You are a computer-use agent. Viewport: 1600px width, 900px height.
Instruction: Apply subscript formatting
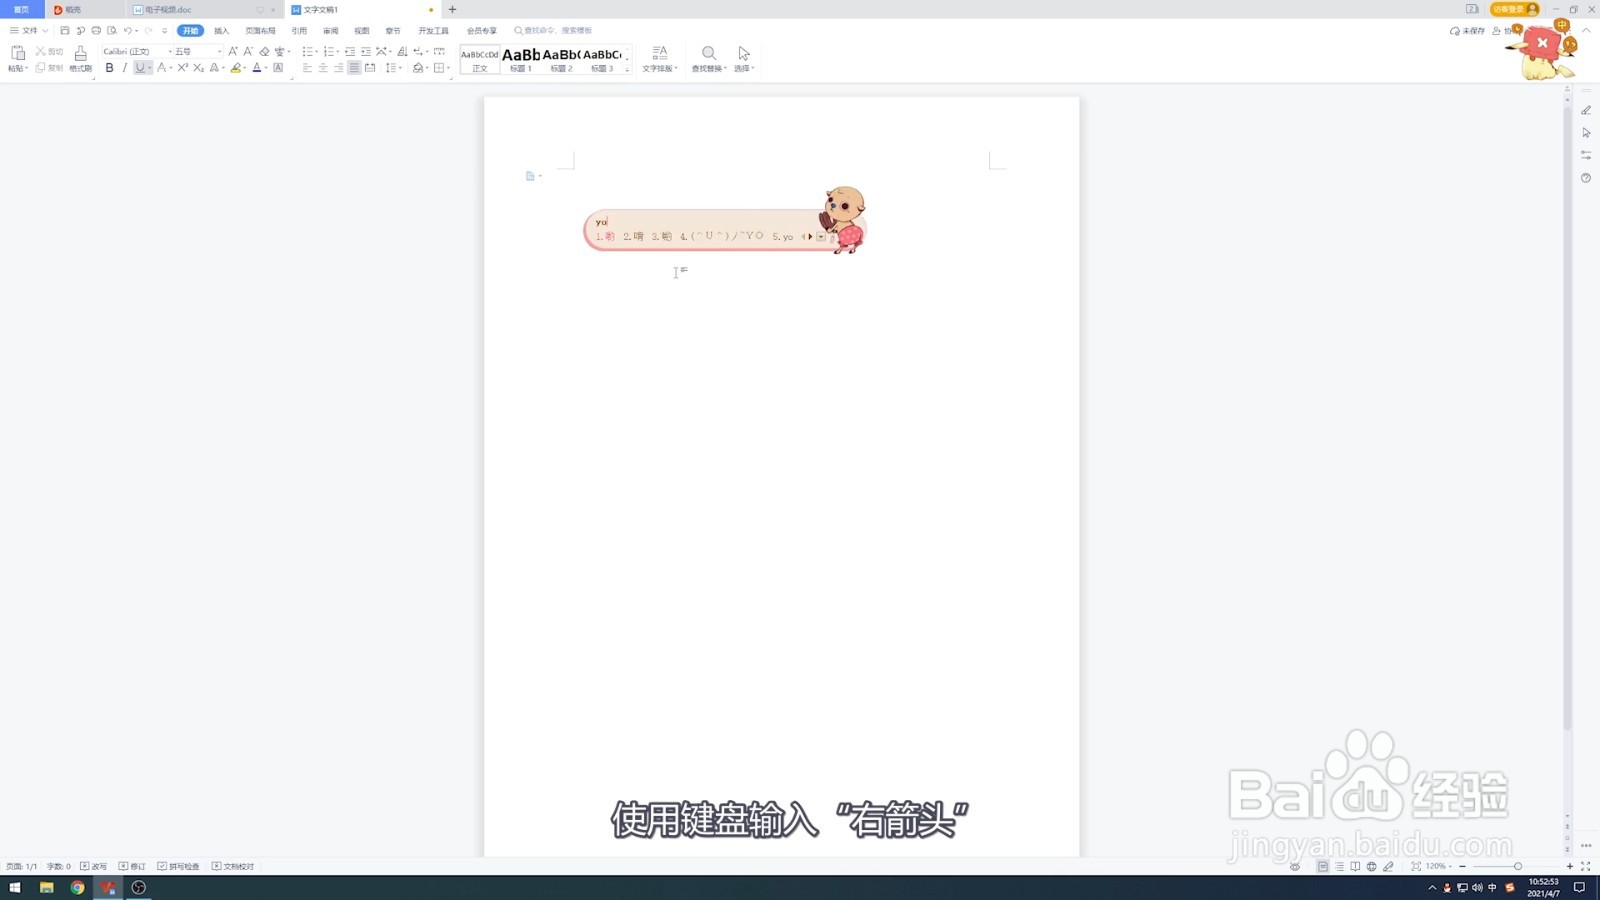(198, 68)
